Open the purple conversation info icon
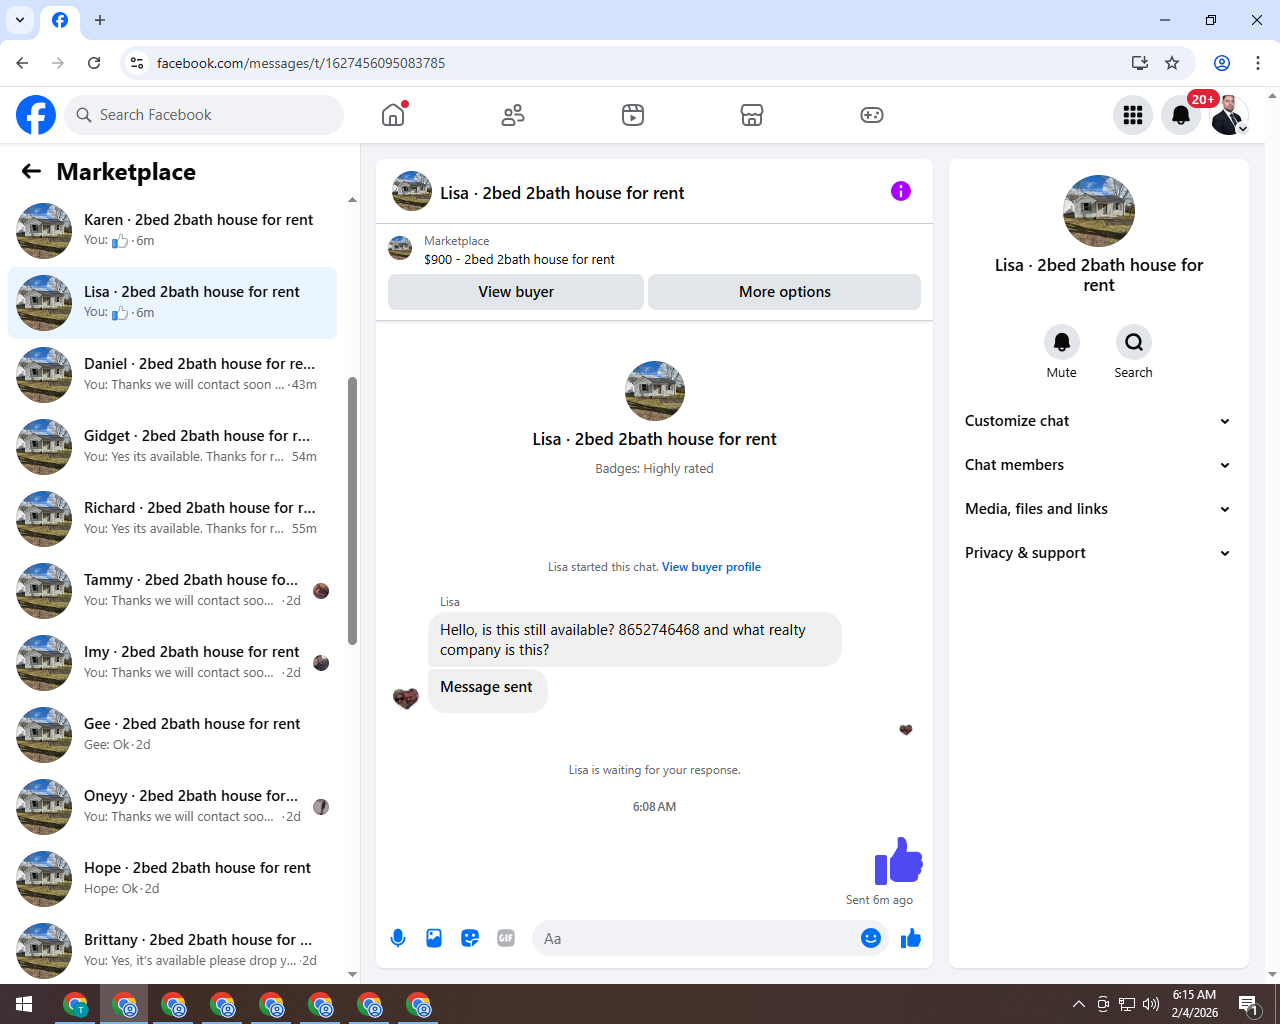Screen dimensions: 1280x1024 (901, 191)
